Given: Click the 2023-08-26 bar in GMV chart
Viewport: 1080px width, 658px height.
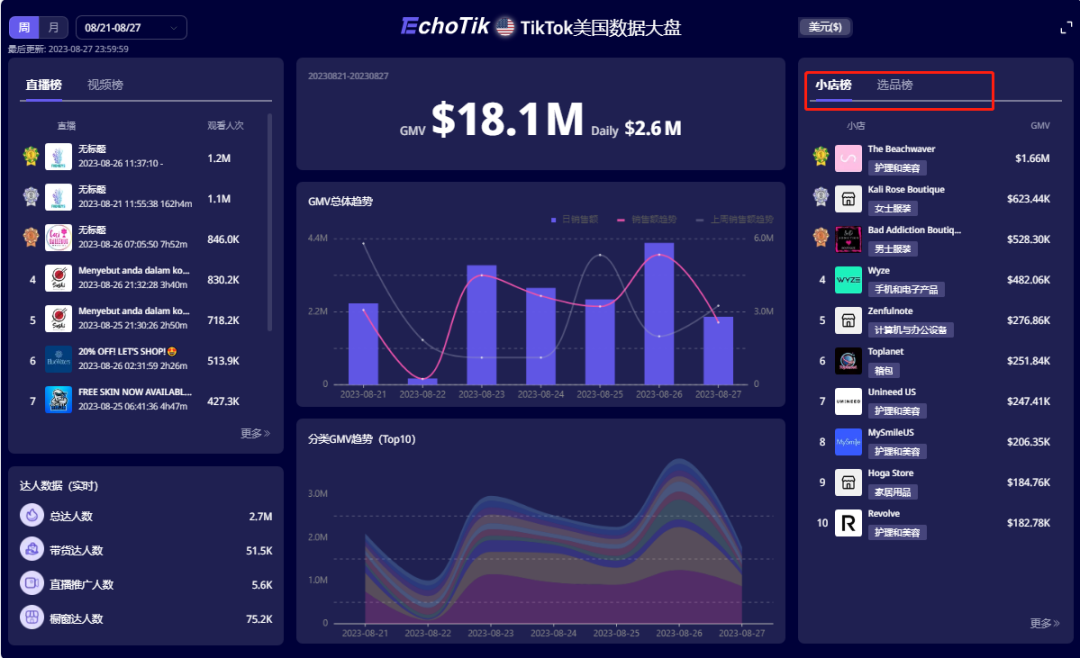Looking at the screenshot, I should (659, 313).
